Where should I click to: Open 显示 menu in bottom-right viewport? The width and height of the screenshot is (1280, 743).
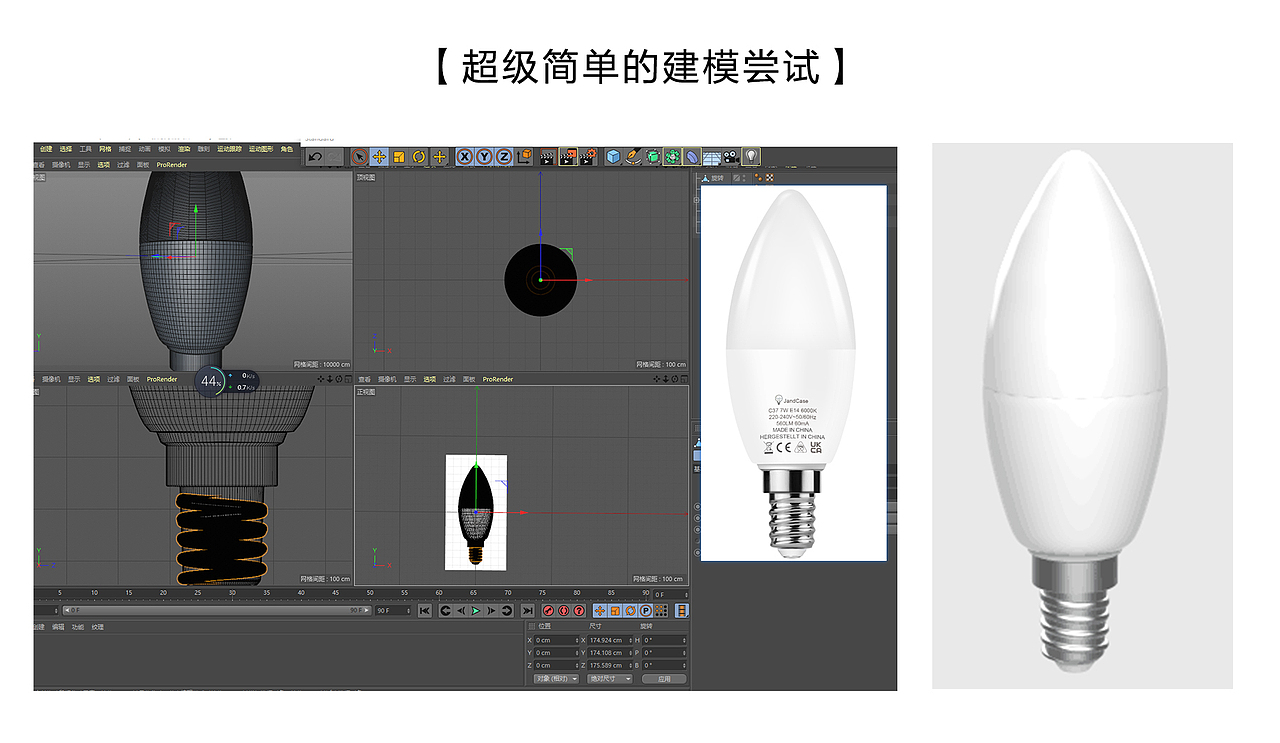pyautogui.click(x=410, y=380)
